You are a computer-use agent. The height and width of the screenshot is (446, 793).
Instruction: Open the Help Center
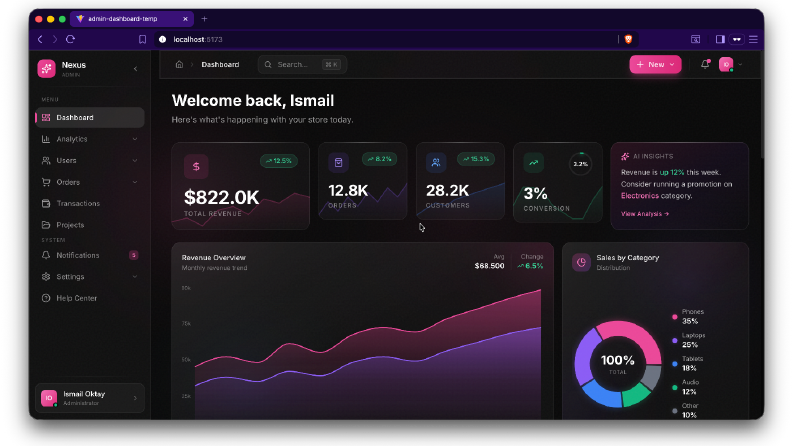coord(90,298)
